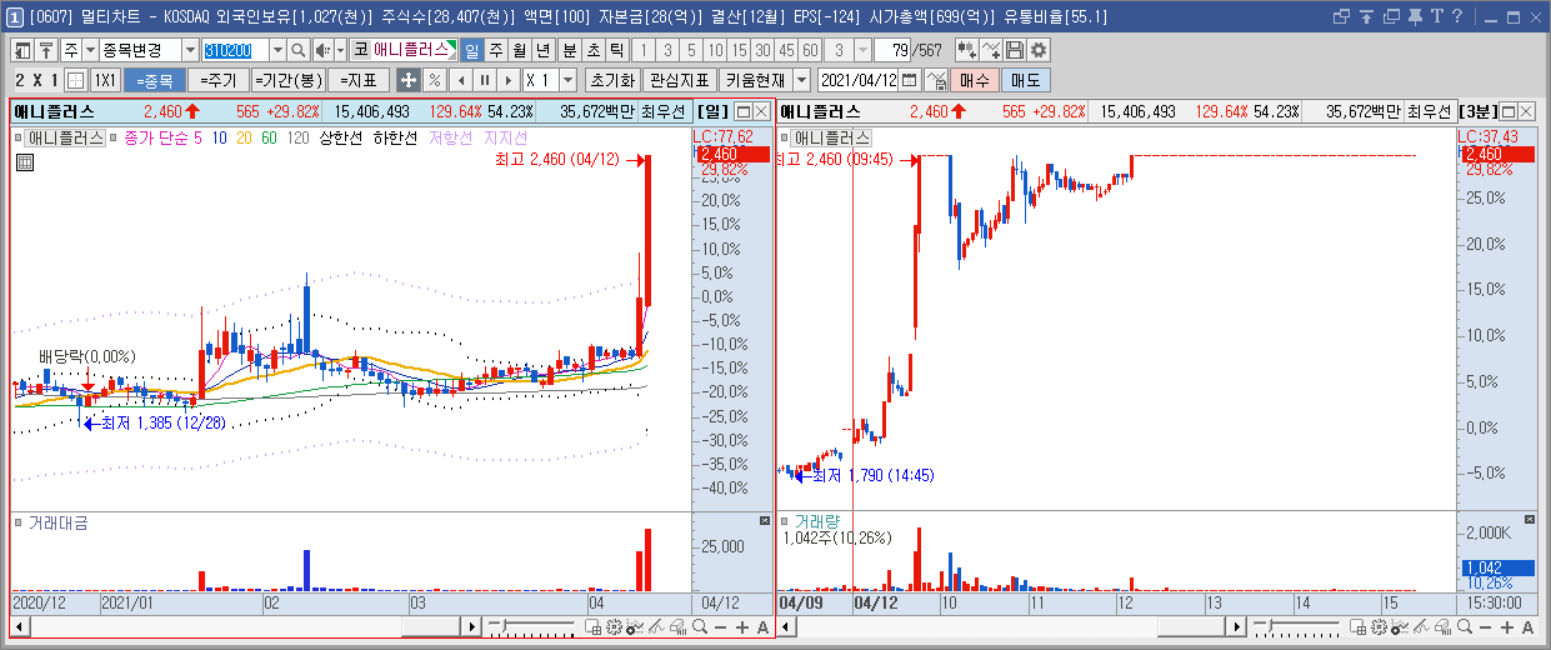The width and height of the screenshot is (1551, 650).
Task: Zoom out 3-minute chart with minus icon
Action: tap(1485, 627)
